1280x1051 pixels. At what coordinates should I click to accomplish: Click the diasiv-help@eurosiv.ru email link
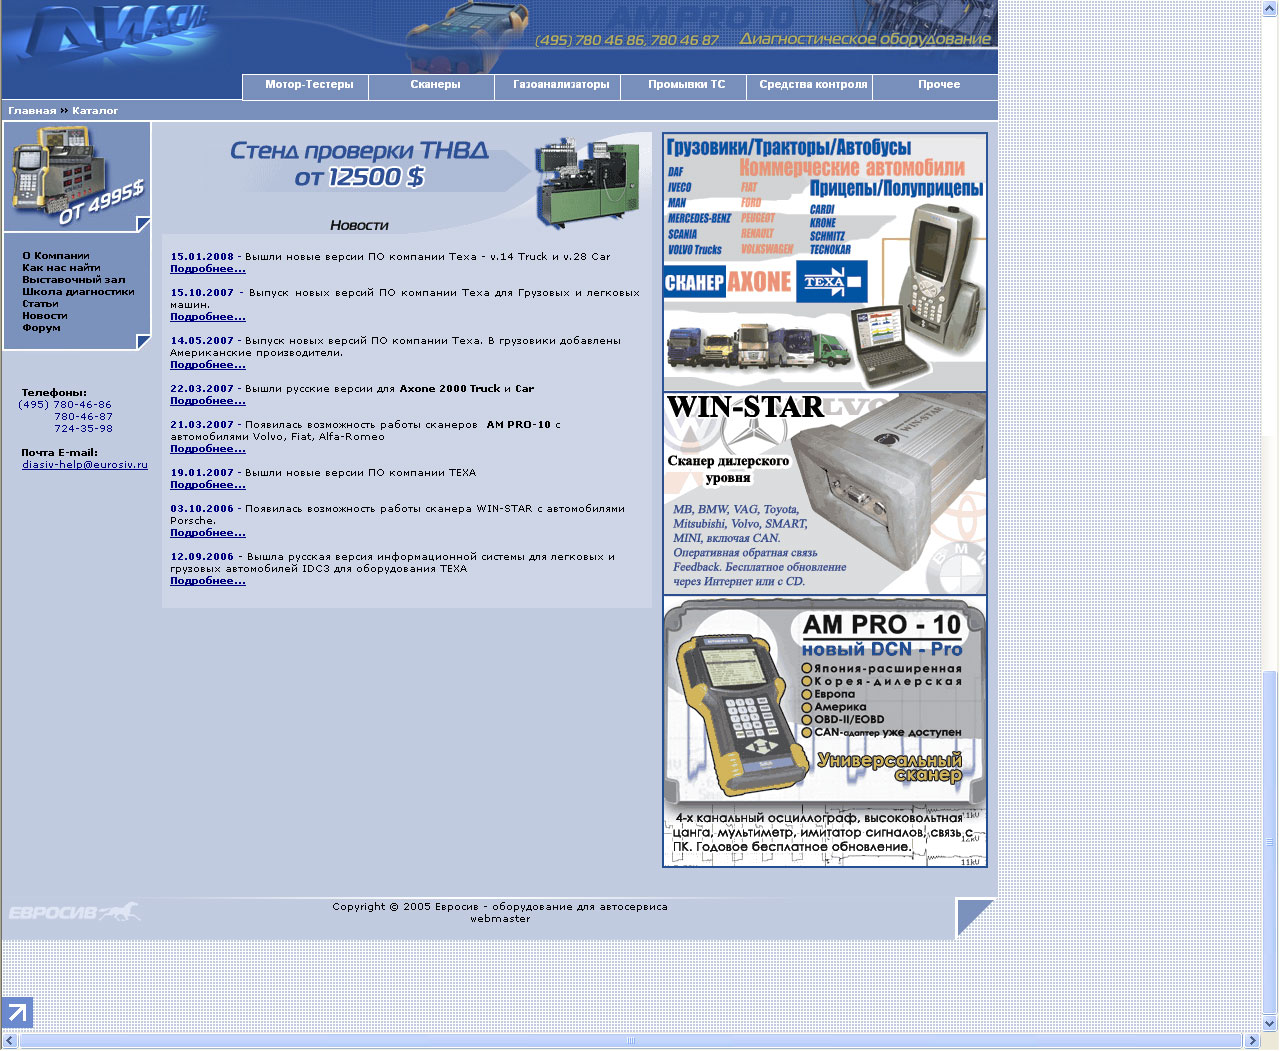tap(85, 465)
